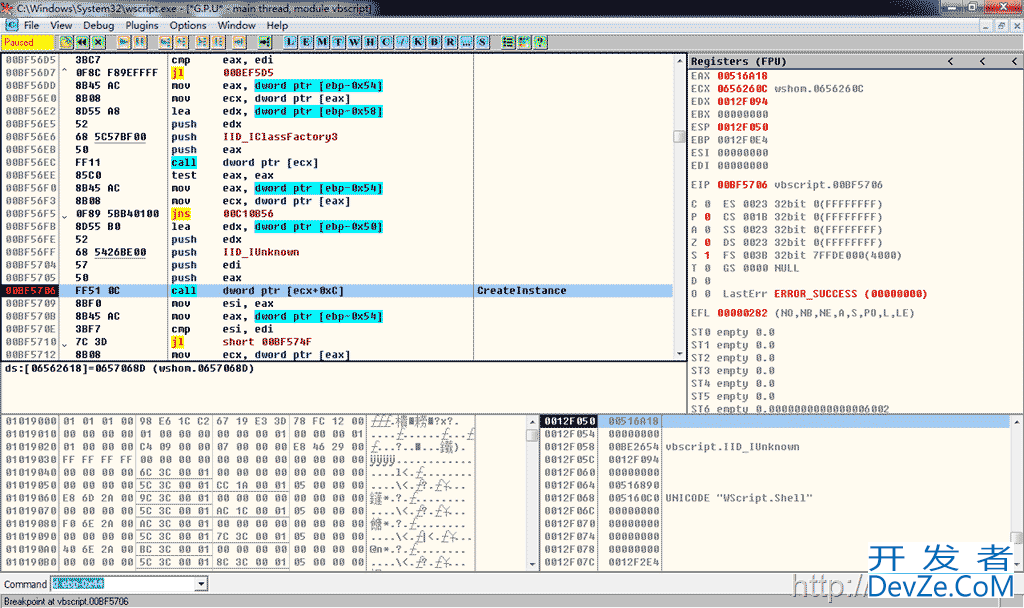1024x608 pixels.
Task: Close the debugged program with X icon
Action: pos(98,42)
